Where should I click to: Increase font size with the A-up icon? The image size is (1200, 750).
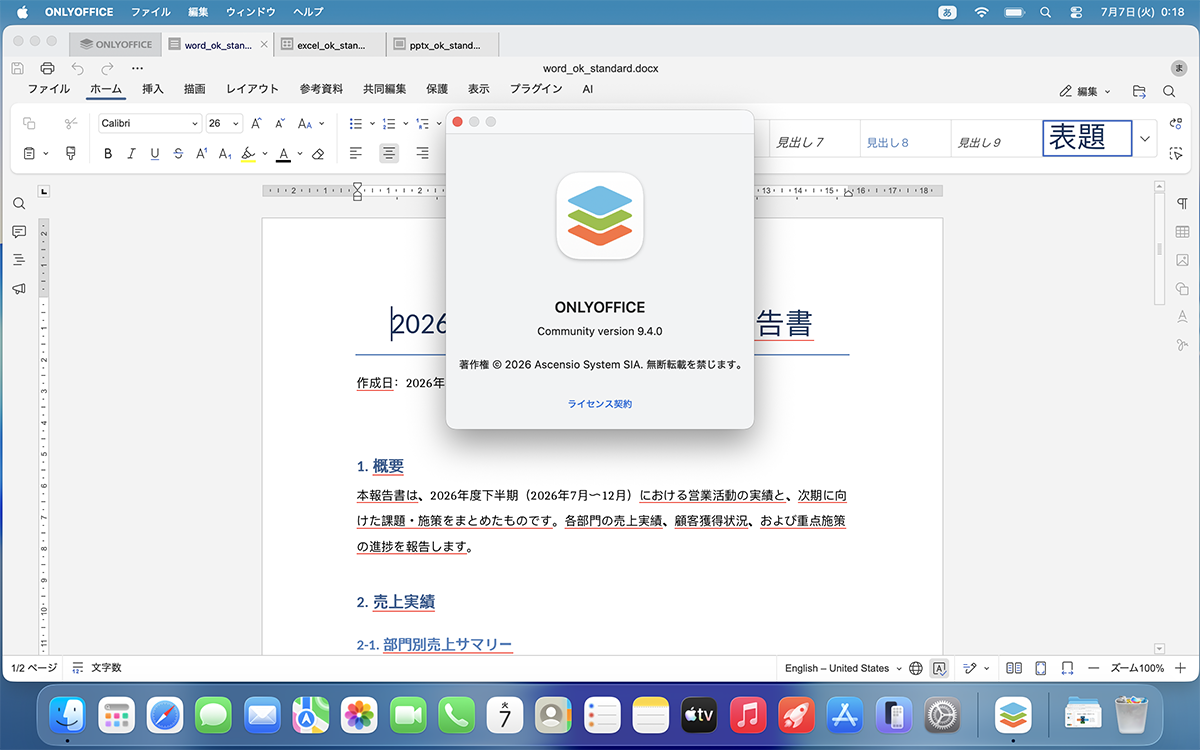(x=256, y=124)
